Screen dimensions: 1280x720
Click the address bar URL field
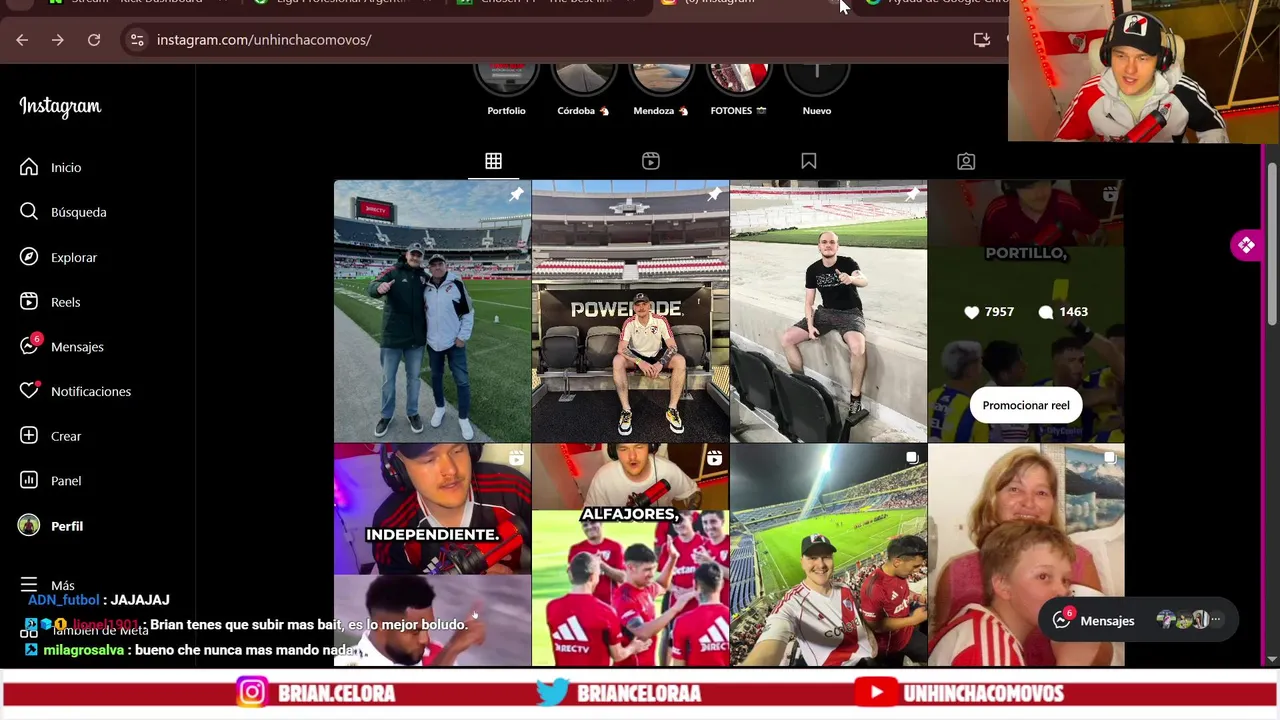560,40
